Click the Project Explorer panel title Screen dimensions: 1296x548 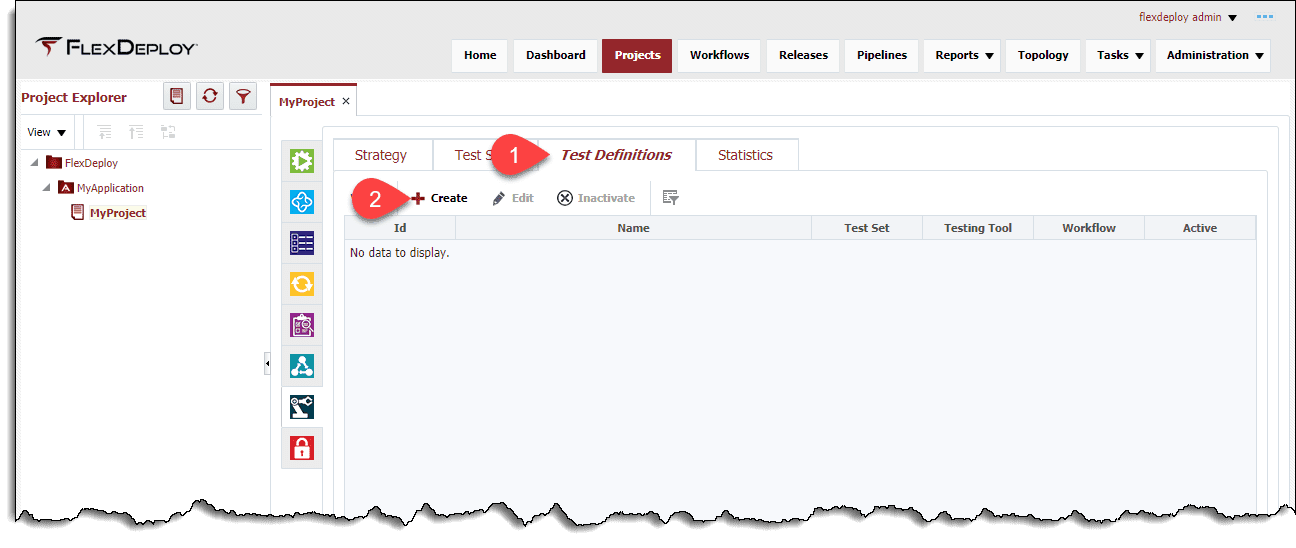(x=74, y=97)
